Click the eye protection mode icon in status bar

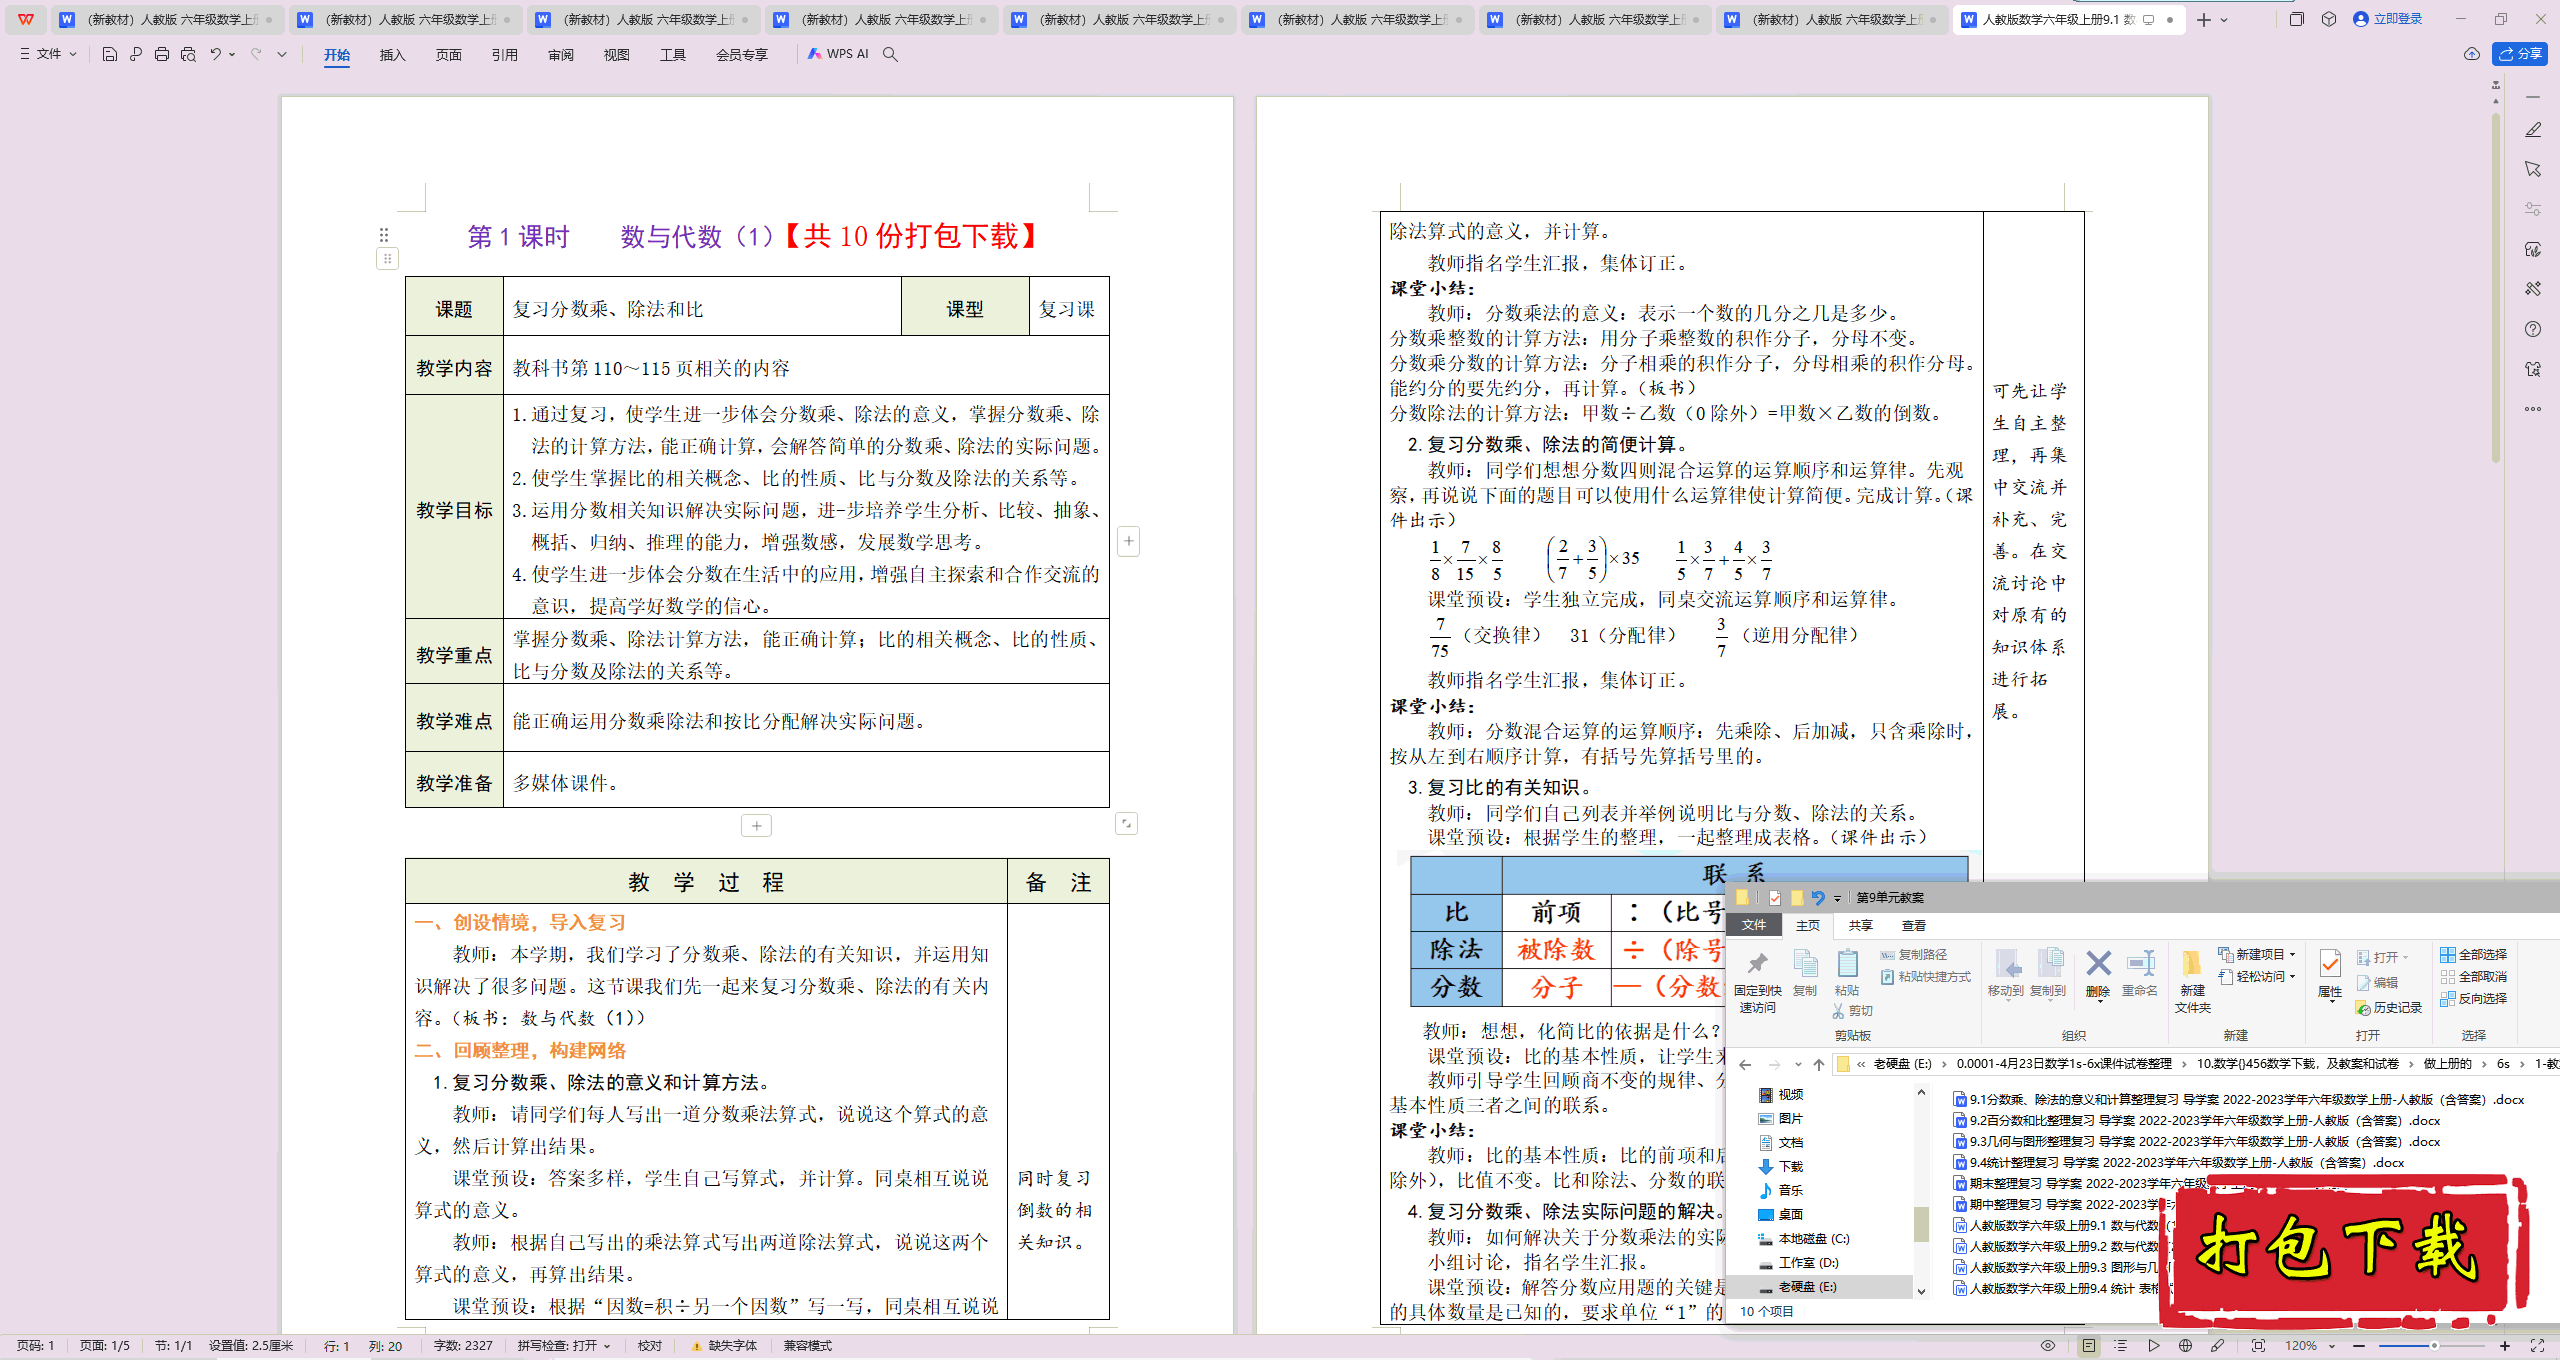2048,1346
